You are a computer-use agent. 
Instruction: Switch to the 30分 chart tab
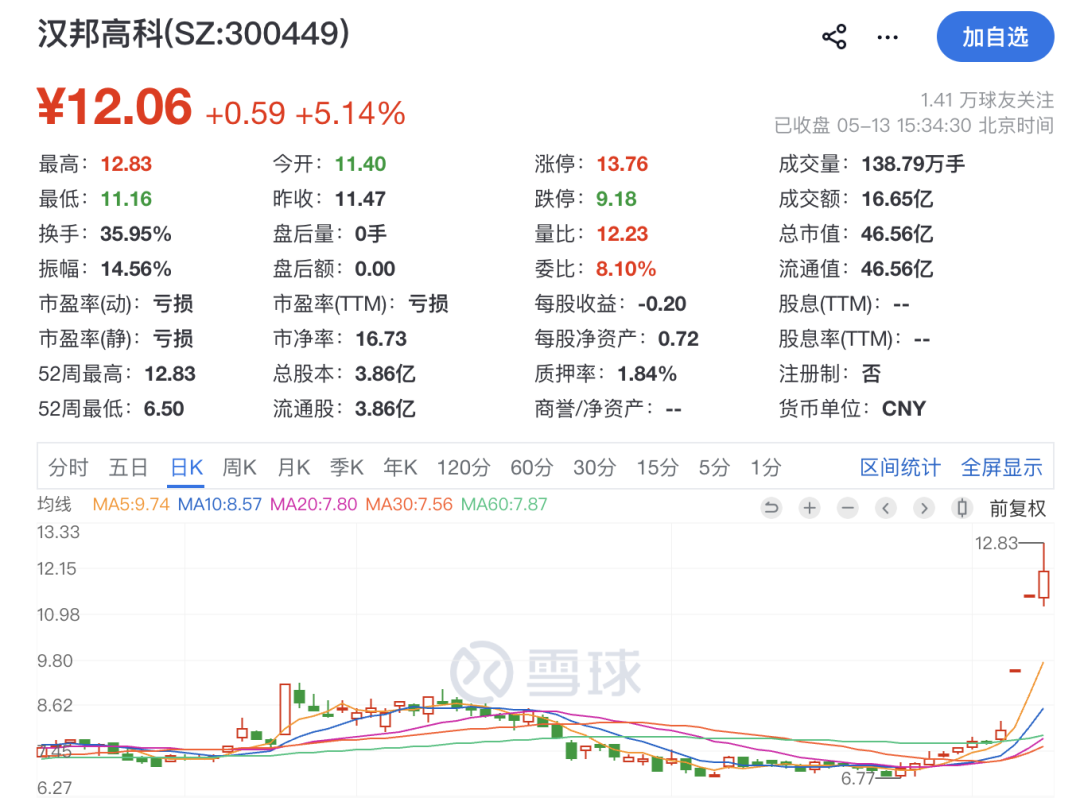594,468
